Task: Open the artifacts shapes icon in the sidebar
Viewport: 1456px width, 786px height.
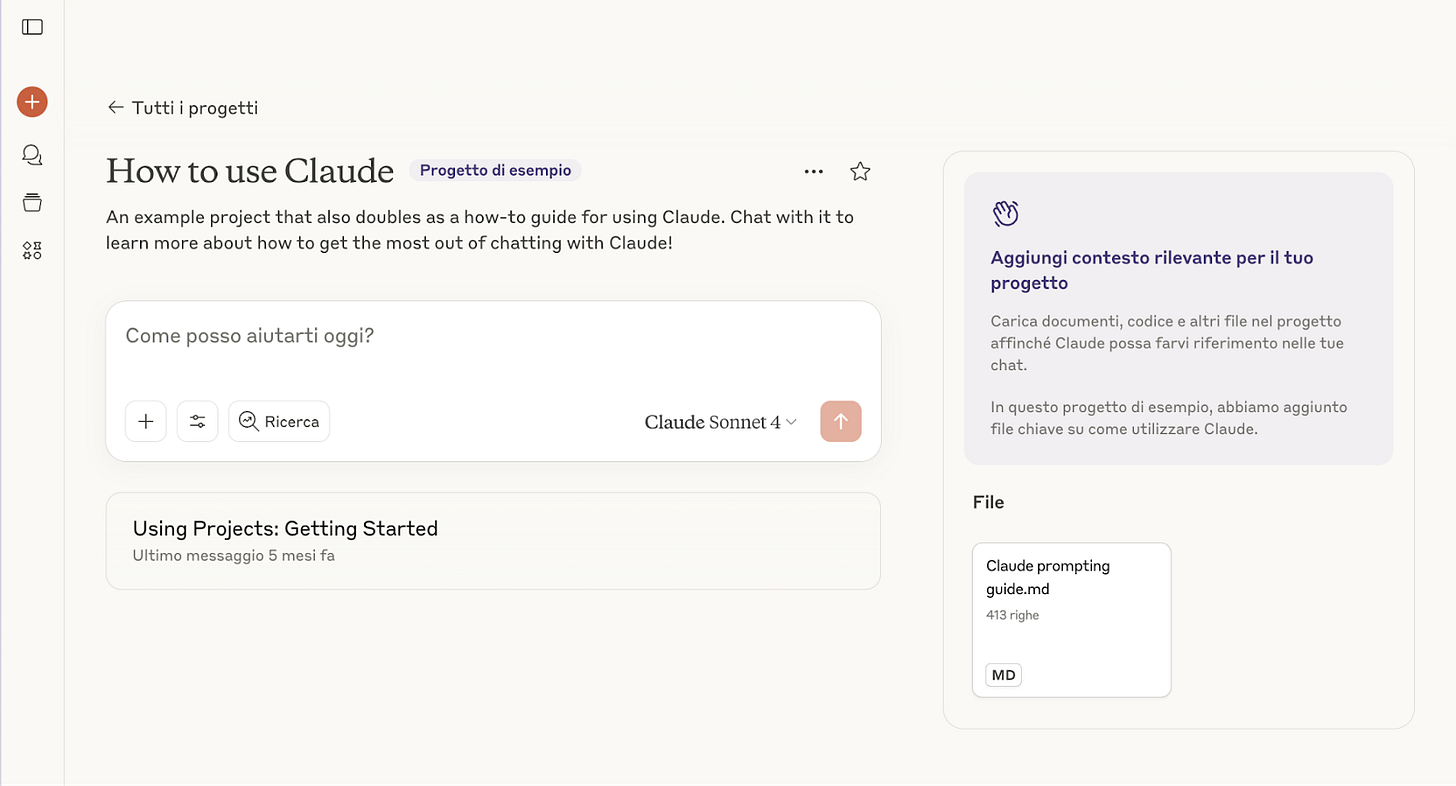Action: click(x=32, y=251)
